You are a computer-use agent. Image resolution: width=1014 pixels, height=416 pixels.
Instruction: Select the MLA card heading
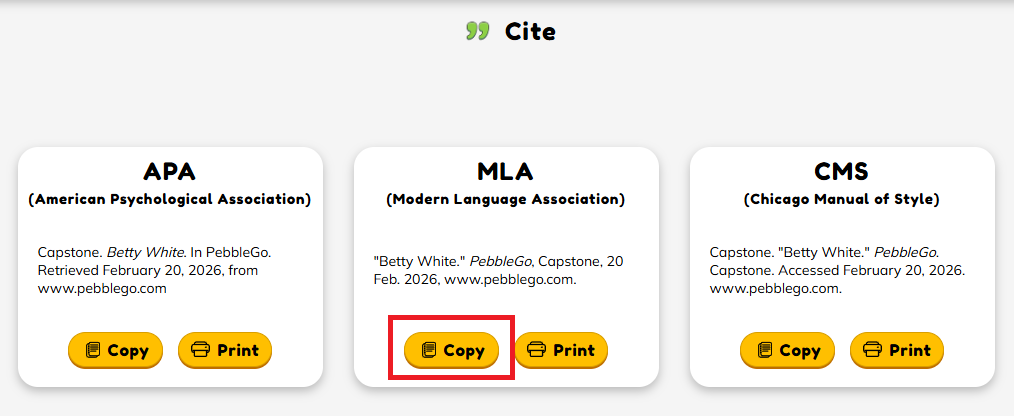505,171
